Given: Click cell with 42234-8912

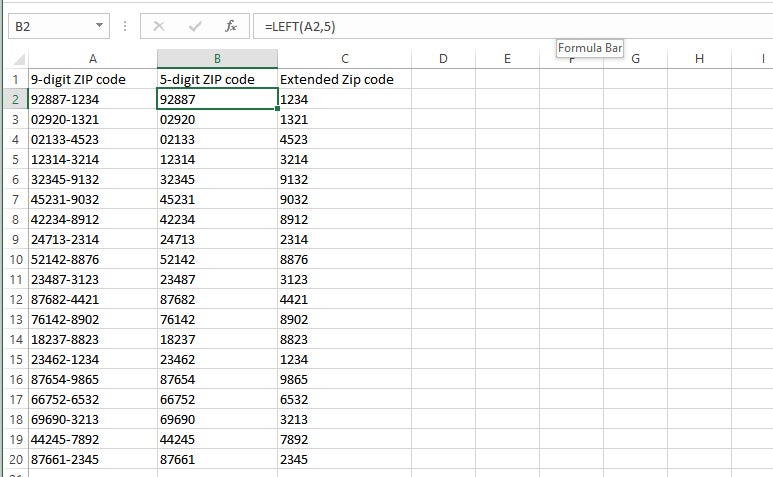Looking at the screenshot, I should point(93,220).
